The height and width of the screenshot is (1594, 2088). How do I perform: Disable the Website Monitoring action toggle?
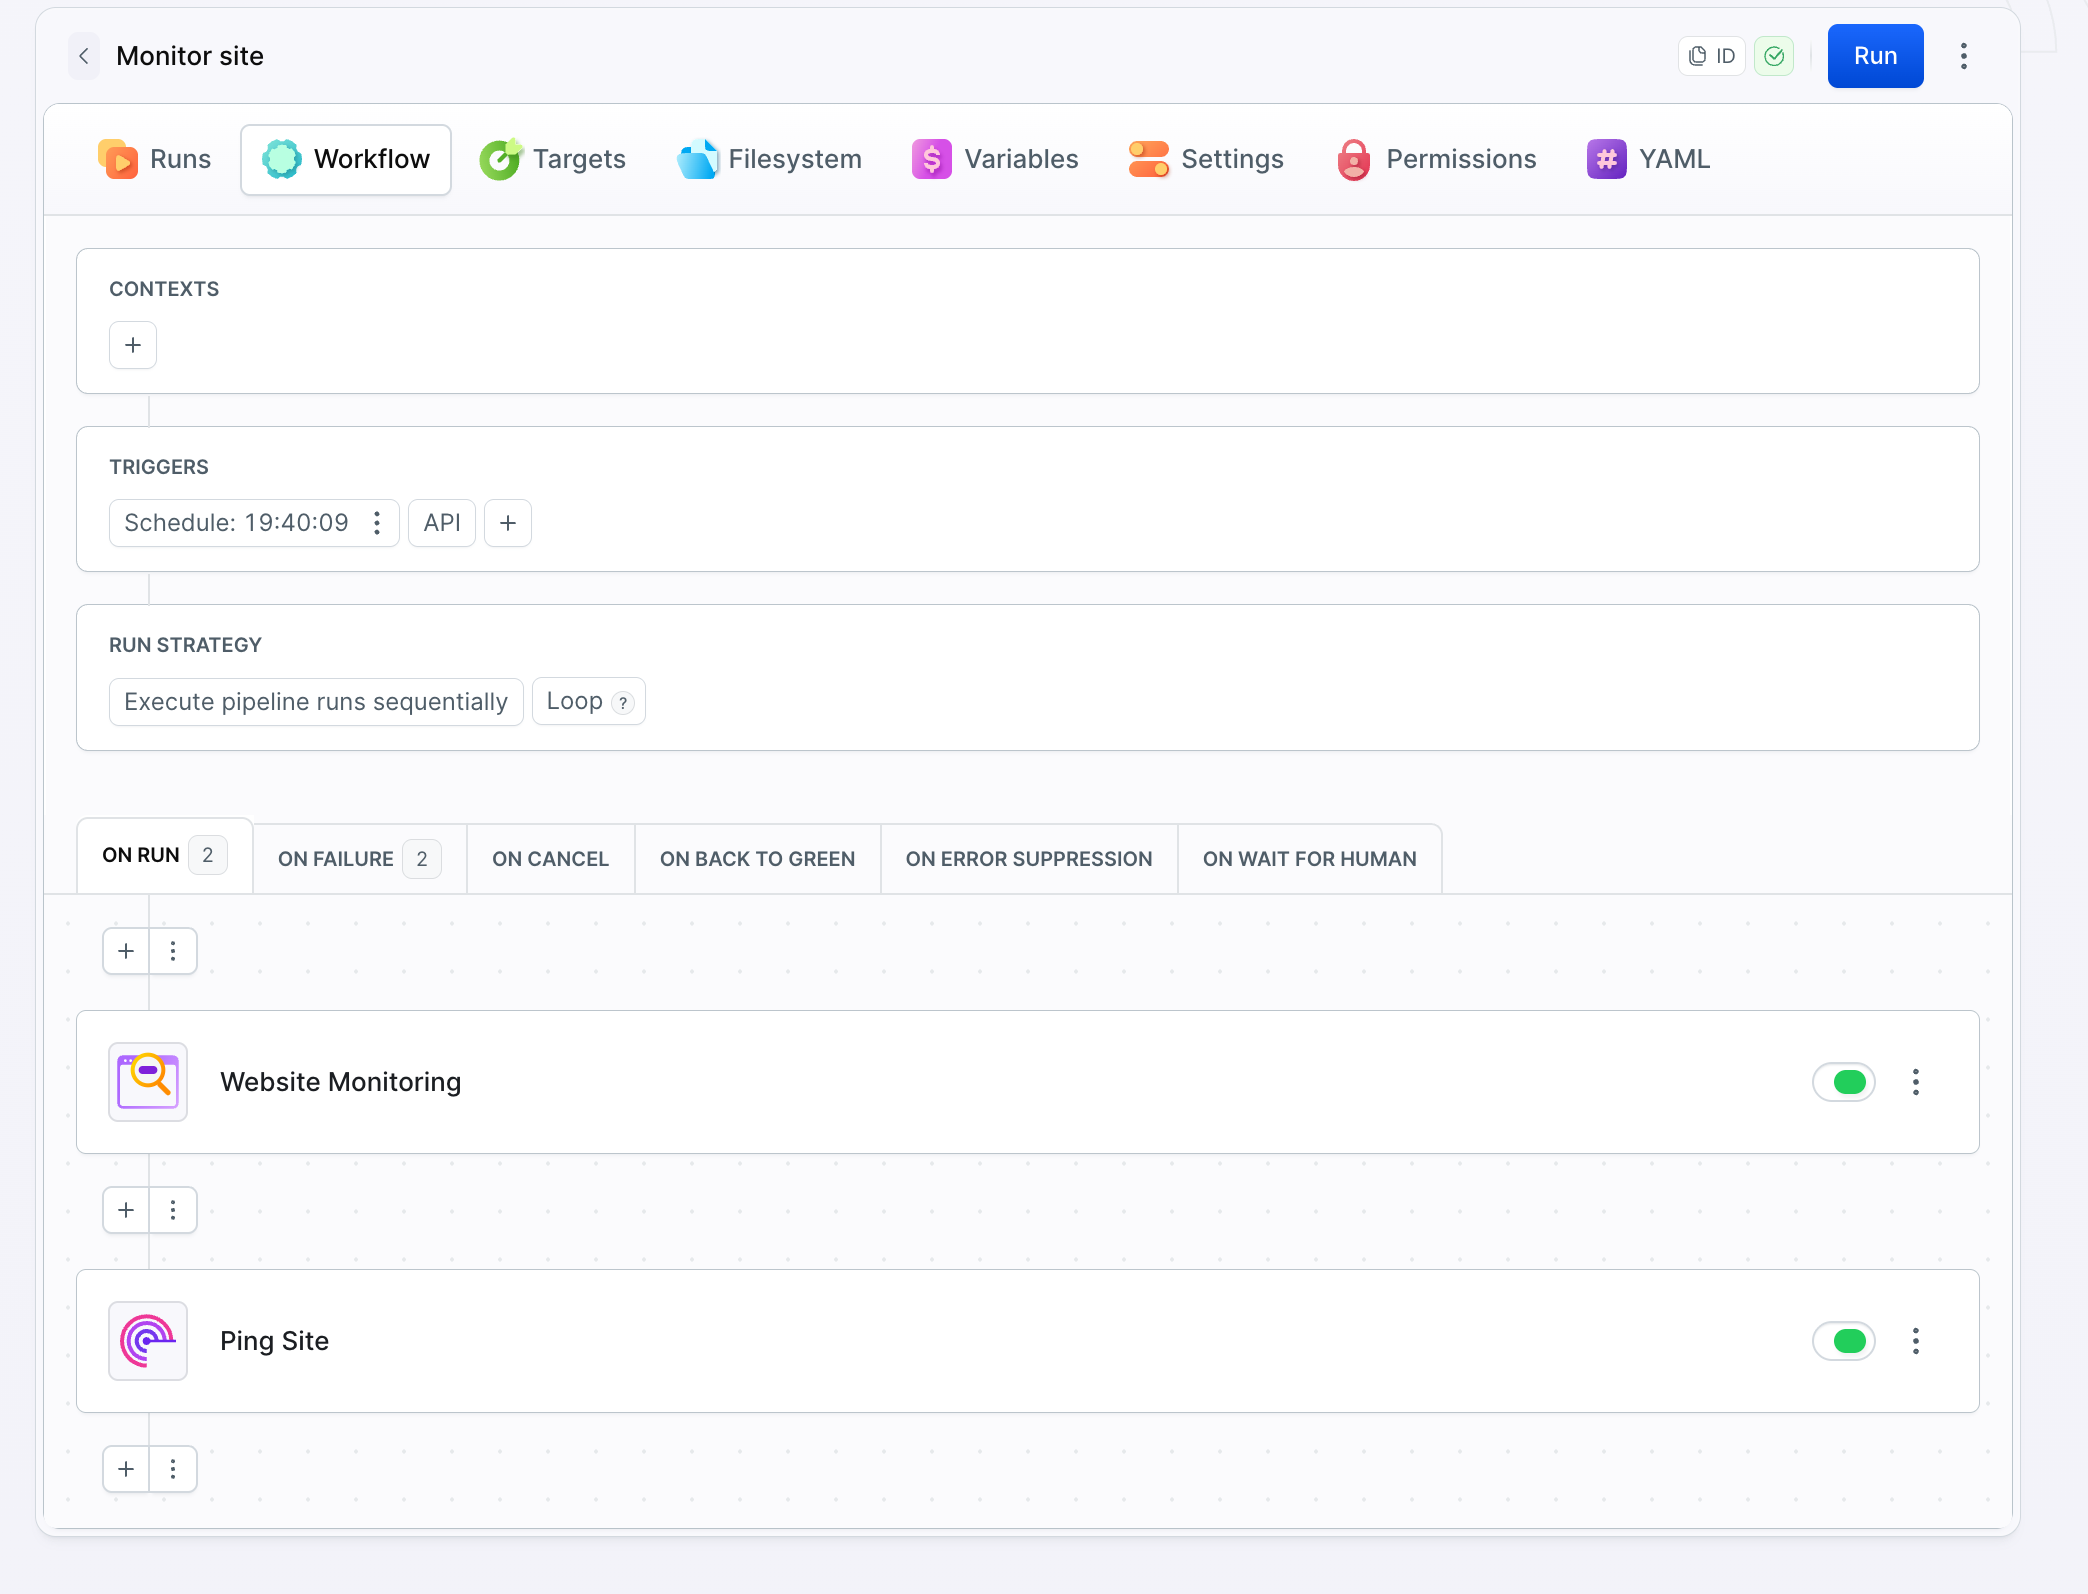click(x=1844, y=1082)
